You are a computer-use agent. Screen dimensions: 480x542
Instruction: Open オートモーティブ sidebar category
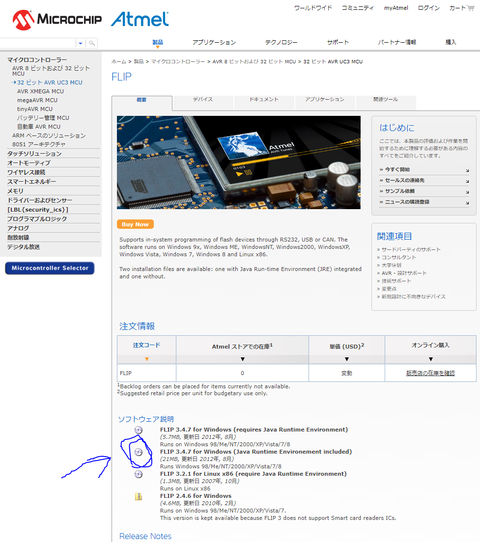point(29,163)
